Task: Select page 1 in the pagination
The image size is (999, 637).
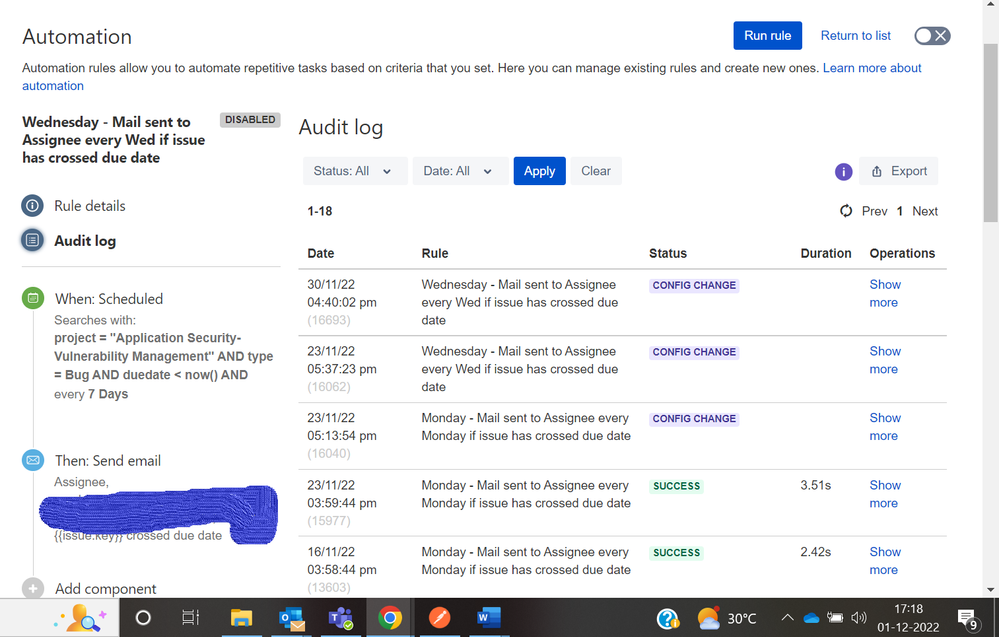Action: coord(900,211)
